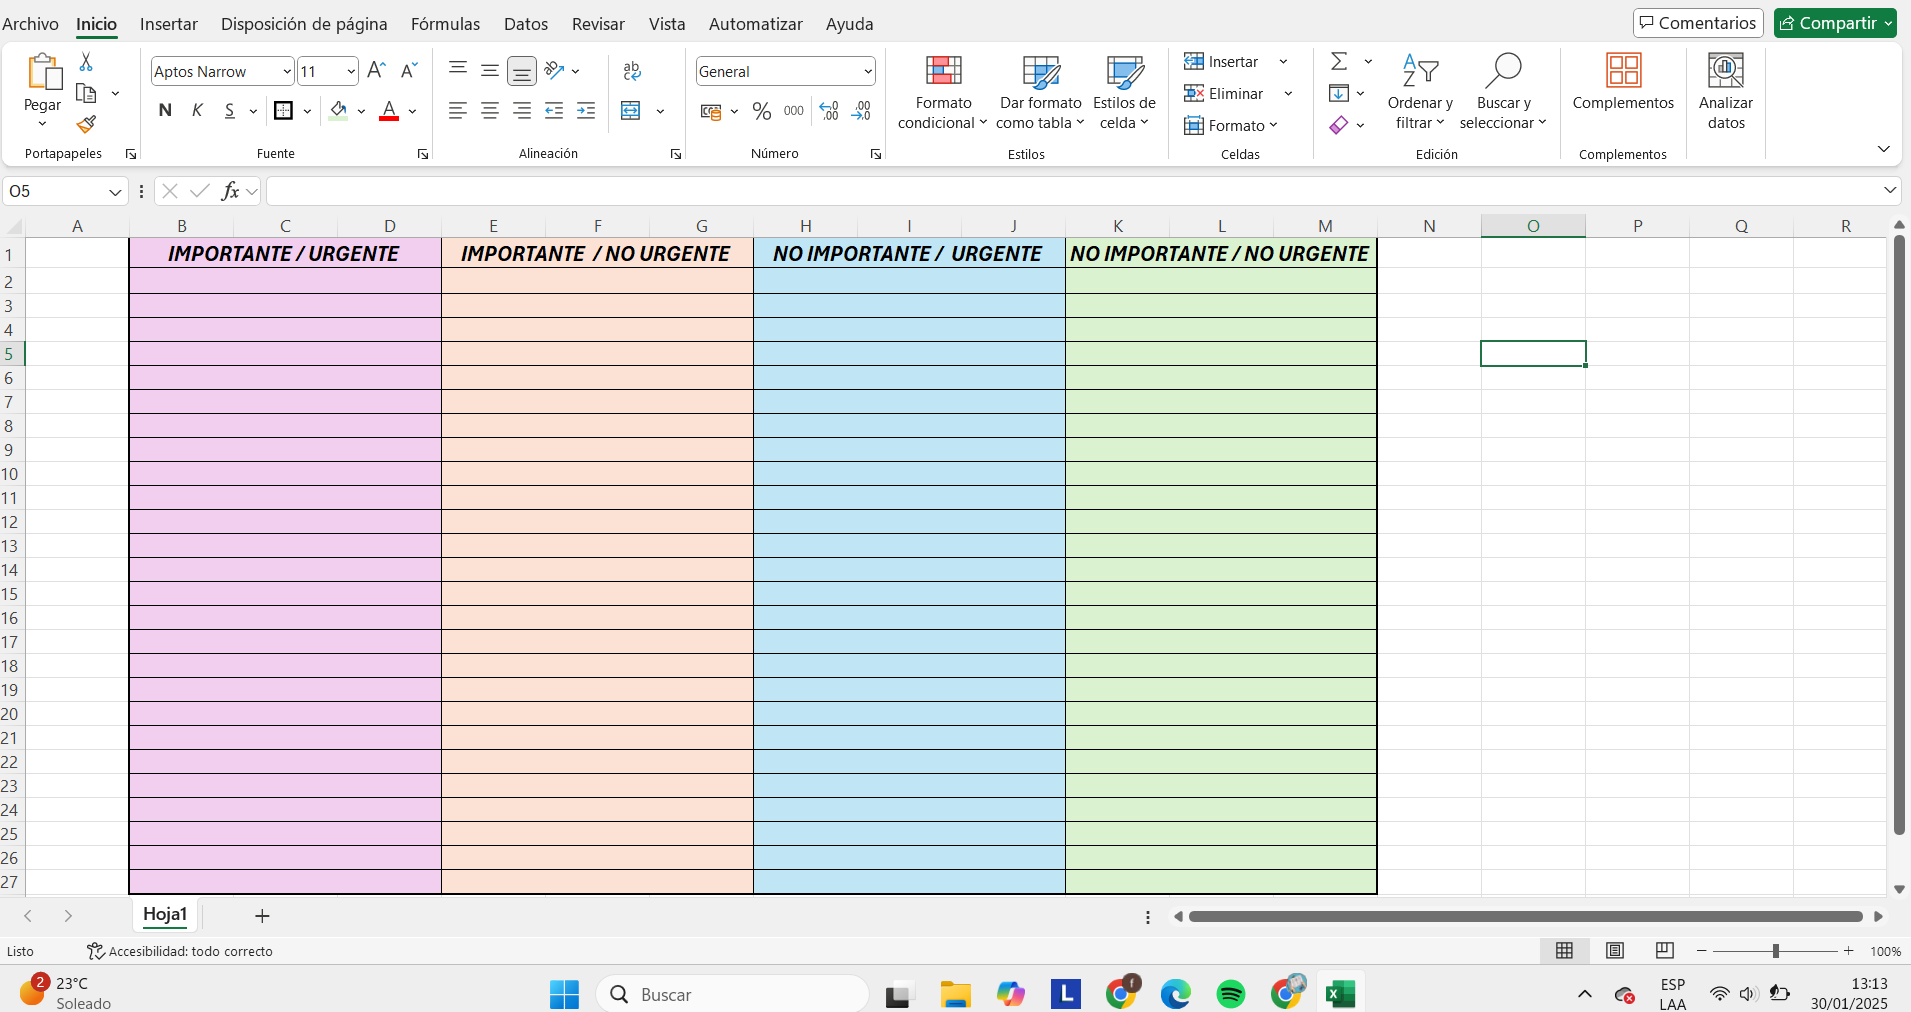
Task: Expand the formula bar chevron
Action: (1890, 190)
